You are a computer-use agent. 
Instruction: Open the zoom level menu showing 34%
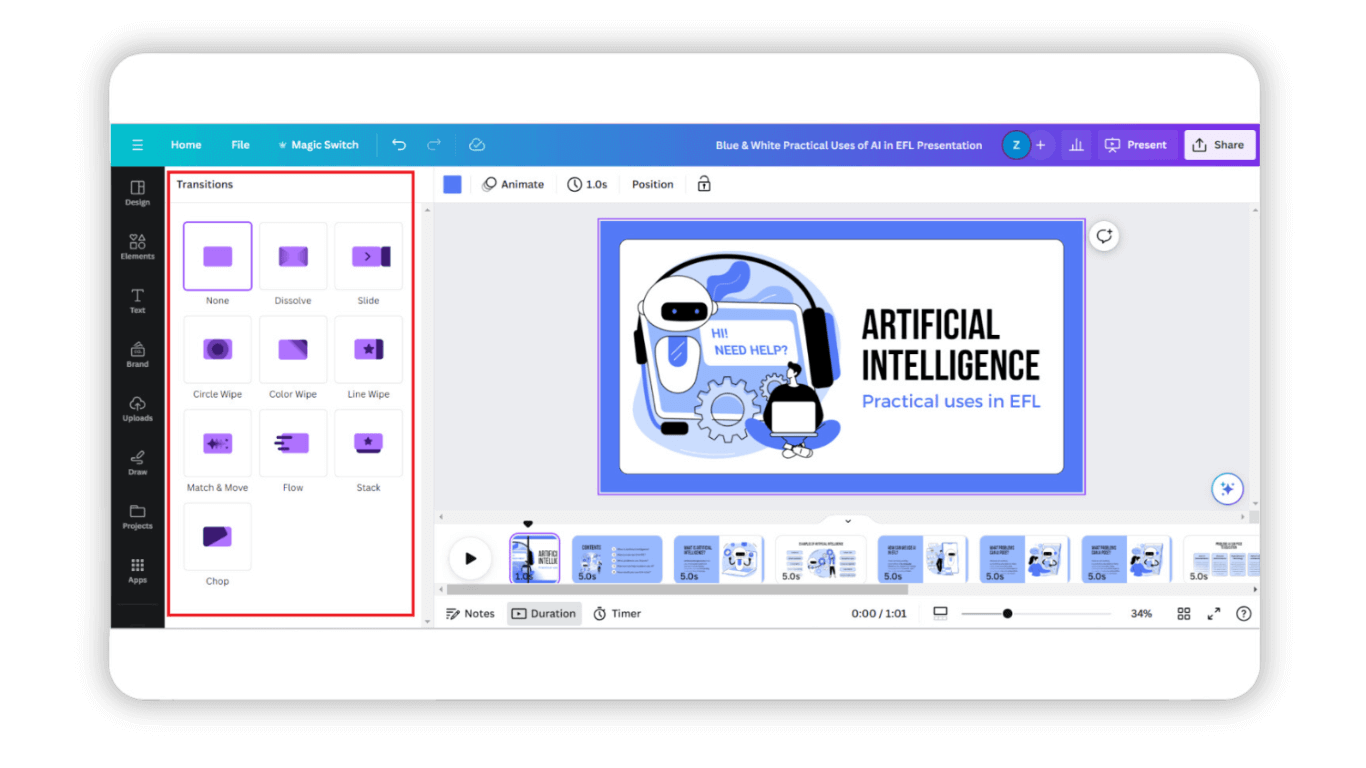click(x=1141, y=613)
